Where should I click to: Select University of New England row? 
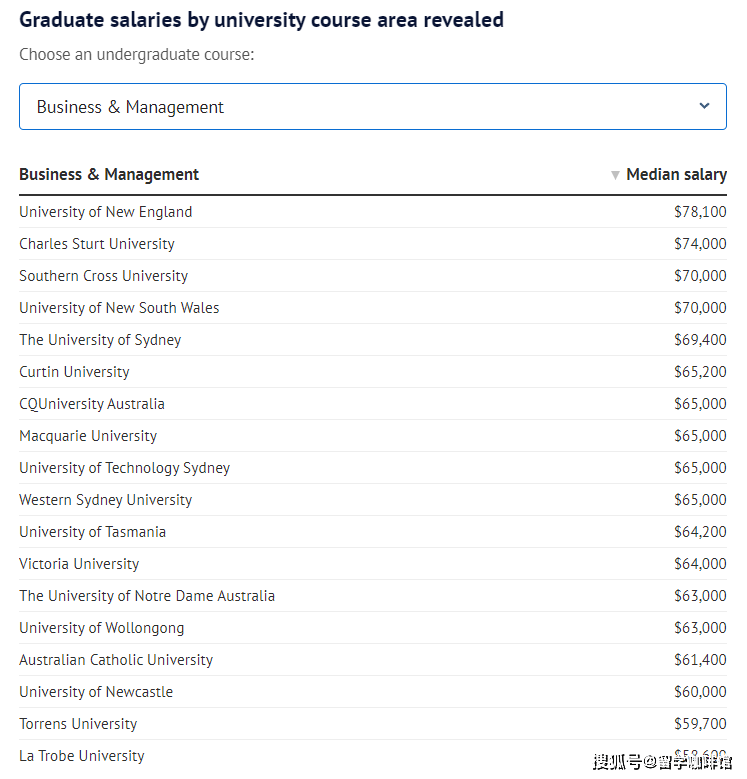point(373,212)
